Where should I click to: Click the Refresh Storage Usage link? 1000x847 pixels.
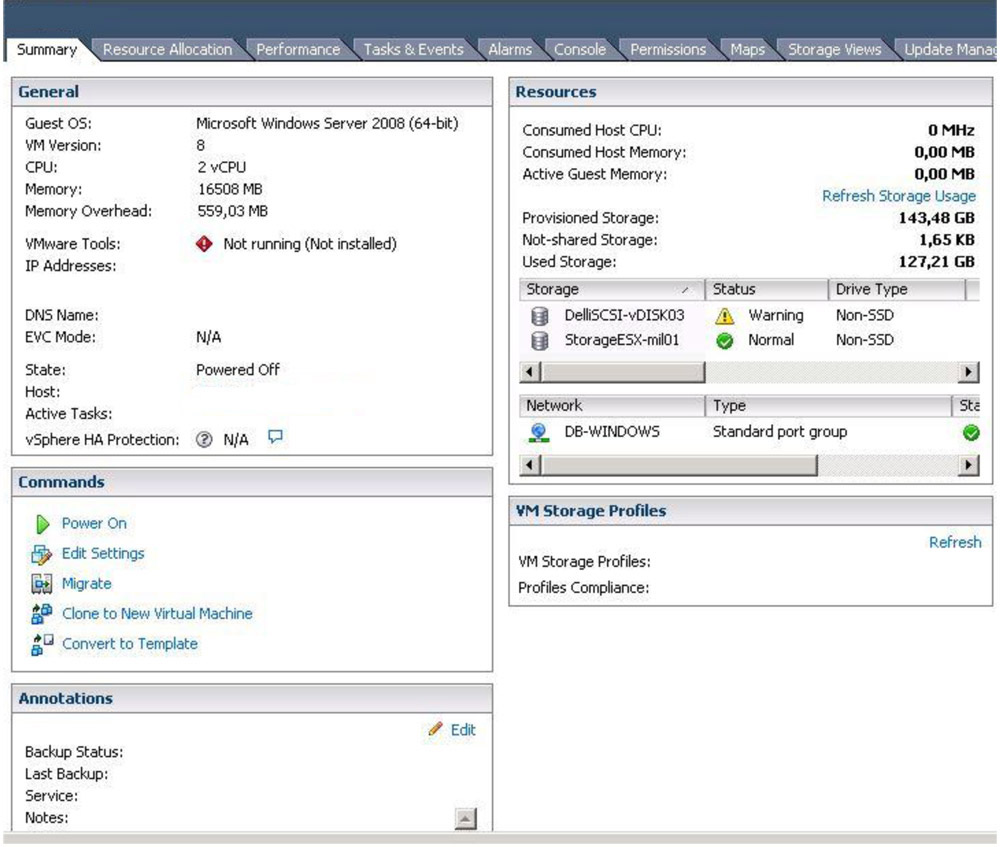pos(899,196)
